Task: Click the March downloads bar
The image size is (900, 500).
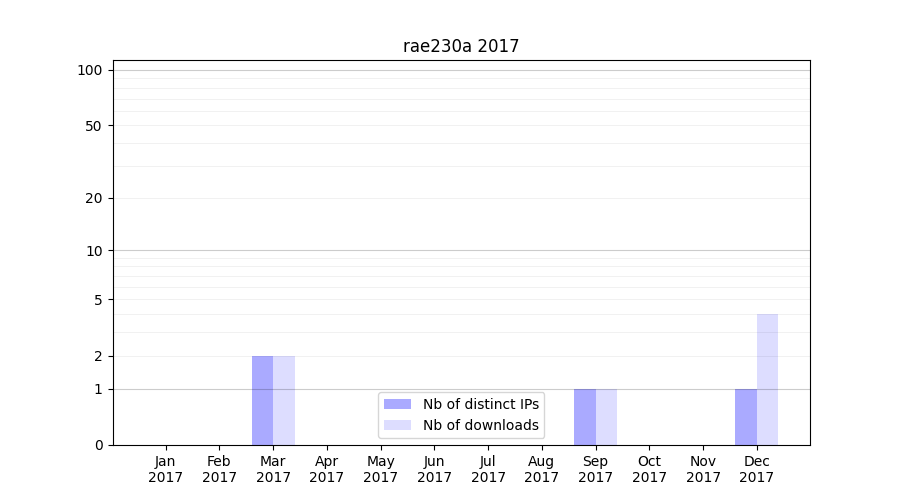Action: pyautogui.click(x=284, y=400)
